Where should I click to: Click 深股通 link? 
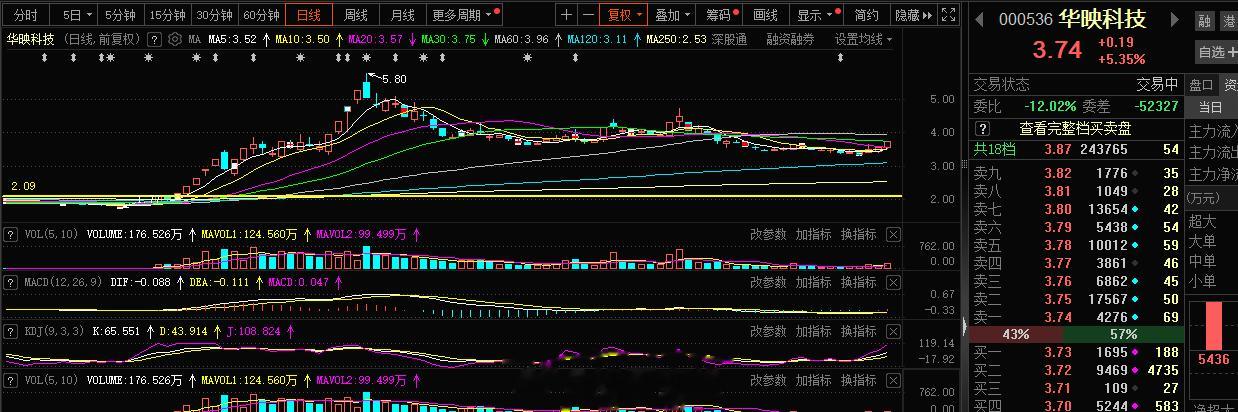pyautogui.click(x=728, y=39)
